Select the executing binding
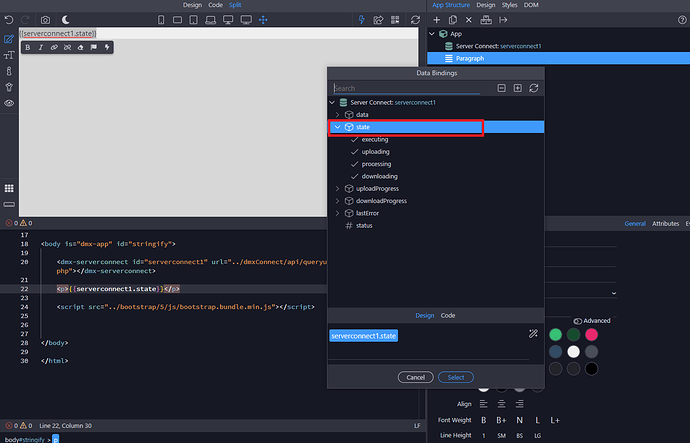 (x=375, y=139)
